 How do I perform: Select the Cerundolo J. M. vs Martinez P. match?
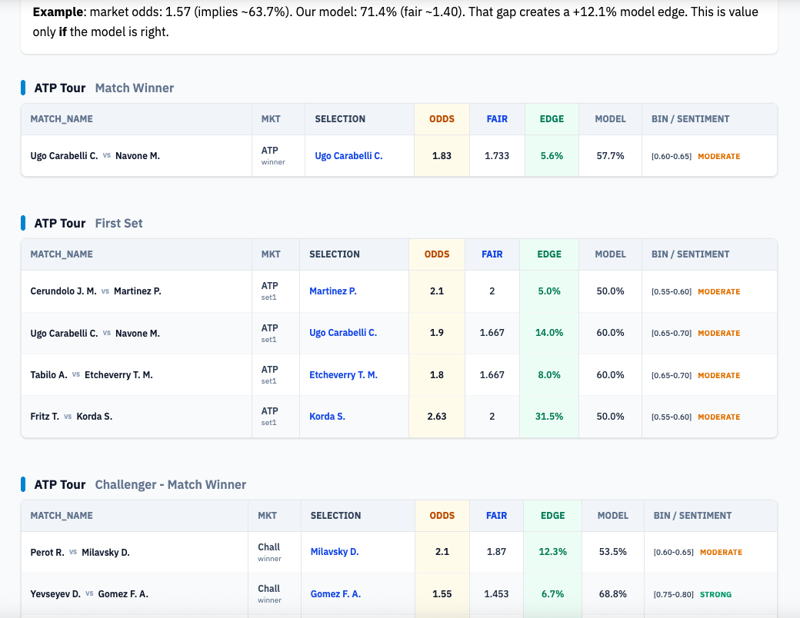pyautogui.click(x=95, y=291)
